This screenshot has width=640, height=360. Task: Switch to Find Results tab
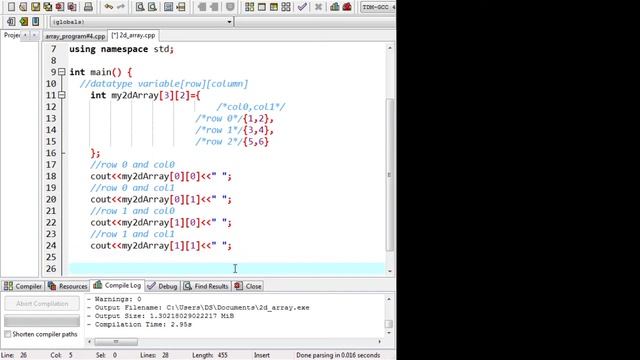(206, 286)
